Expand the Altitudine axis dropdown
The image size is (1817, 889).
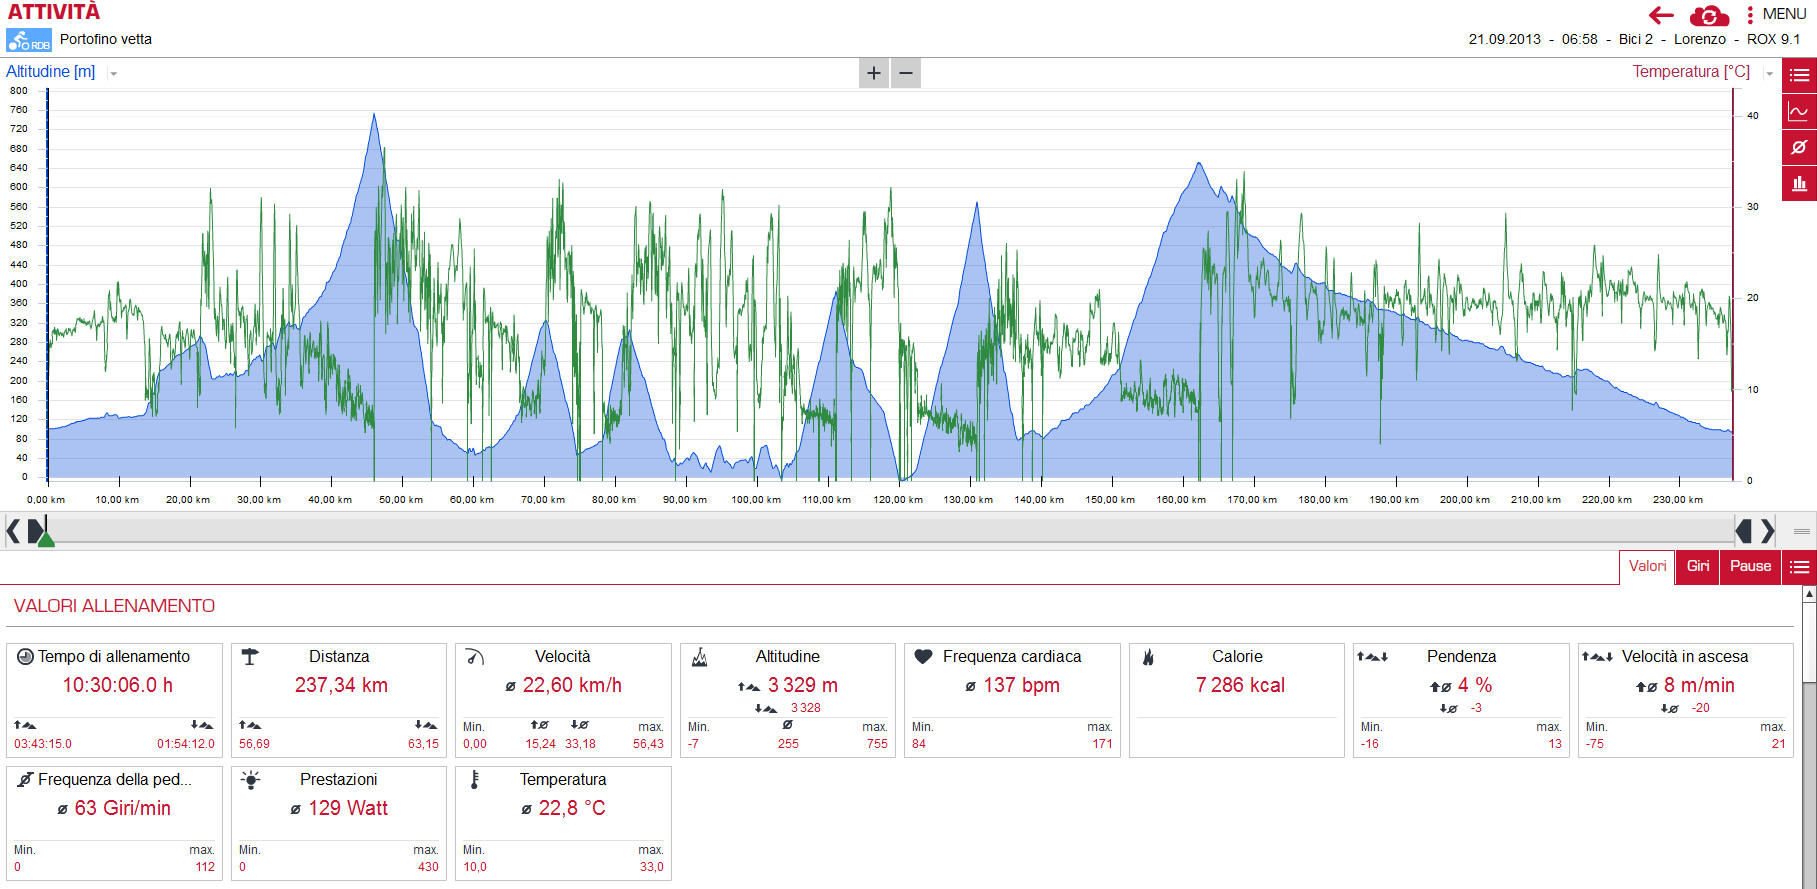tap(114, 73)
